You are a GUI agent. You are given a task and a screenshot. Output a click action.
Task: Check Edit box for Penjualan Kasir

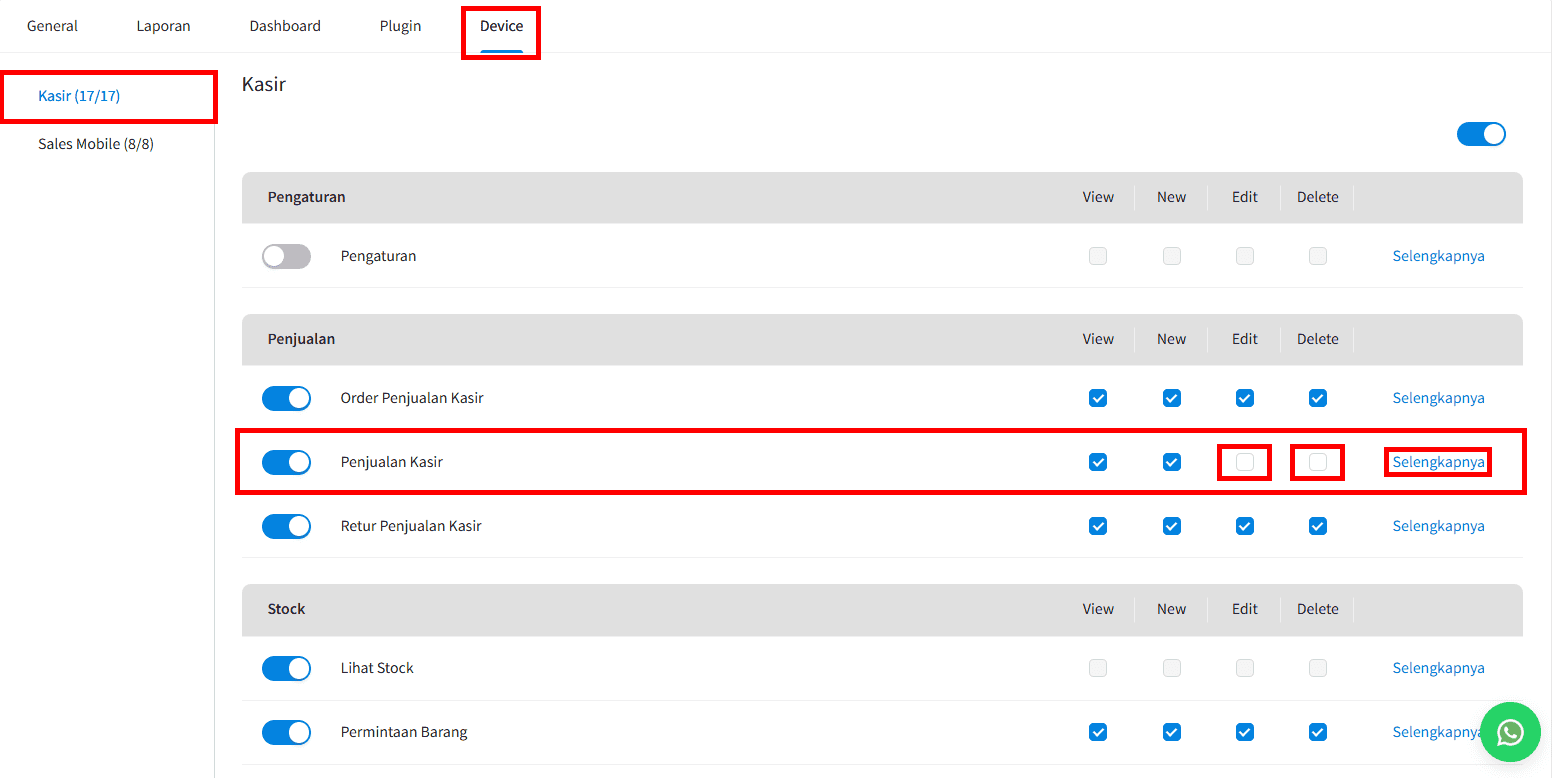tap(1245, 462)
